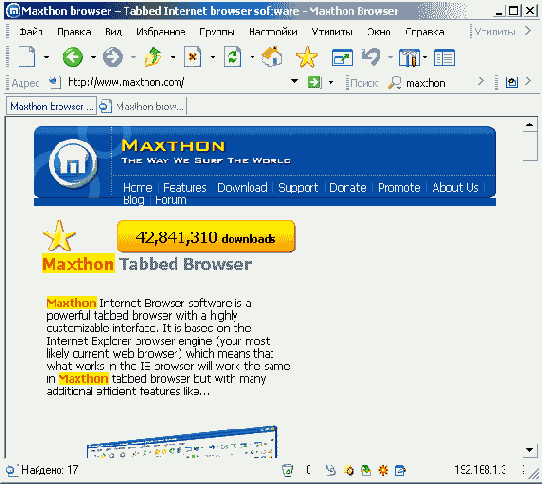Open Favorites with the star icon

(307, 57)
